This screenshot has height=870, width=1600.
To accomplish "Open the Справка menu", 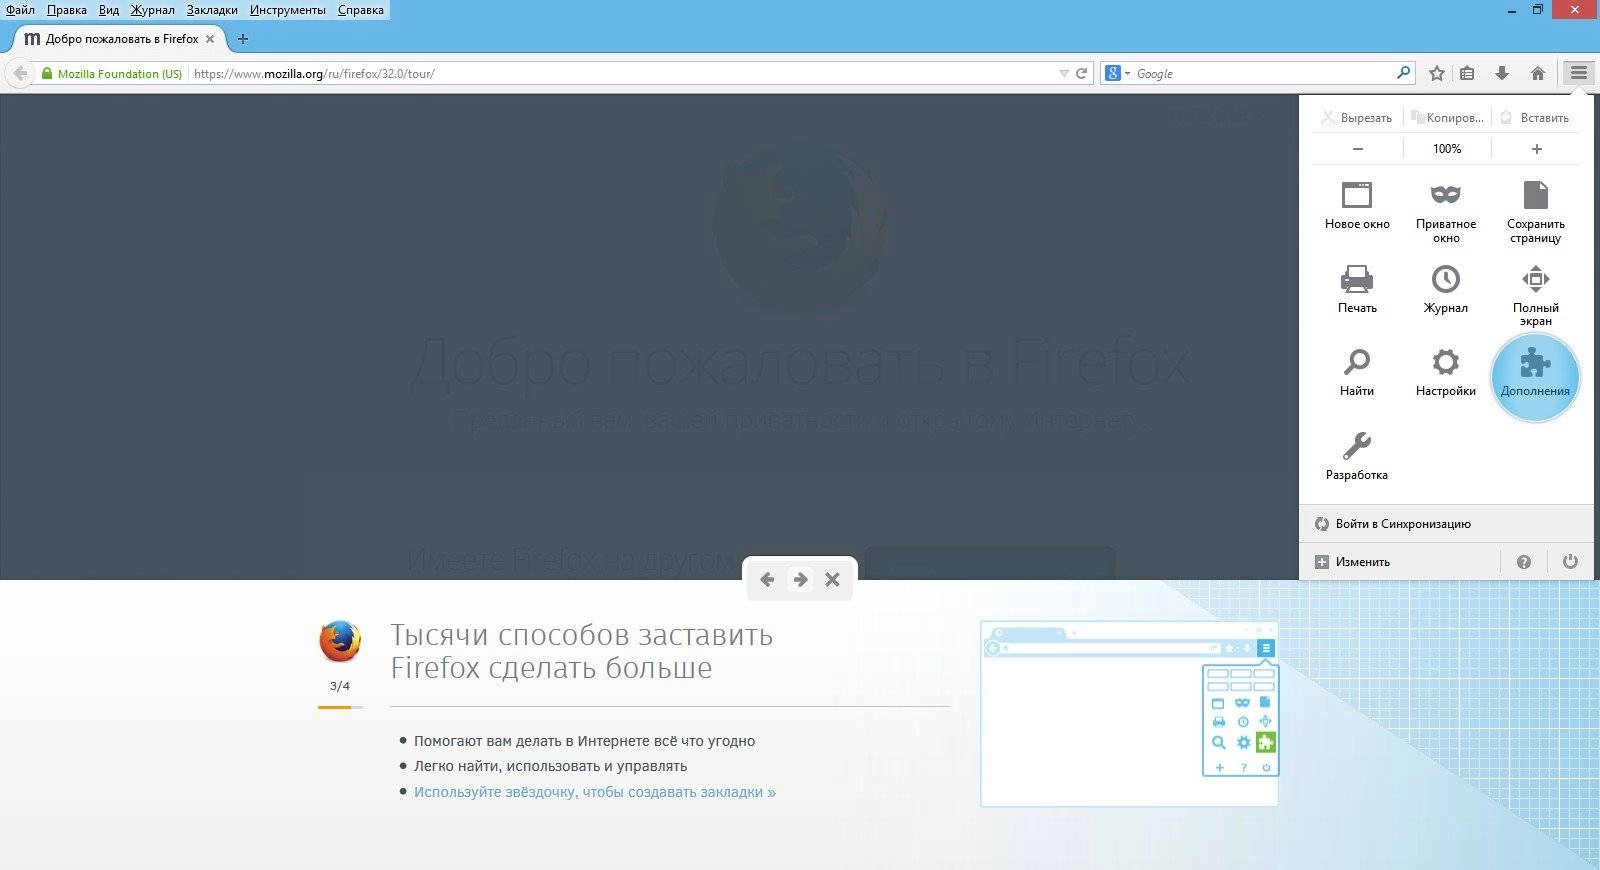I will tap(361, 10).
